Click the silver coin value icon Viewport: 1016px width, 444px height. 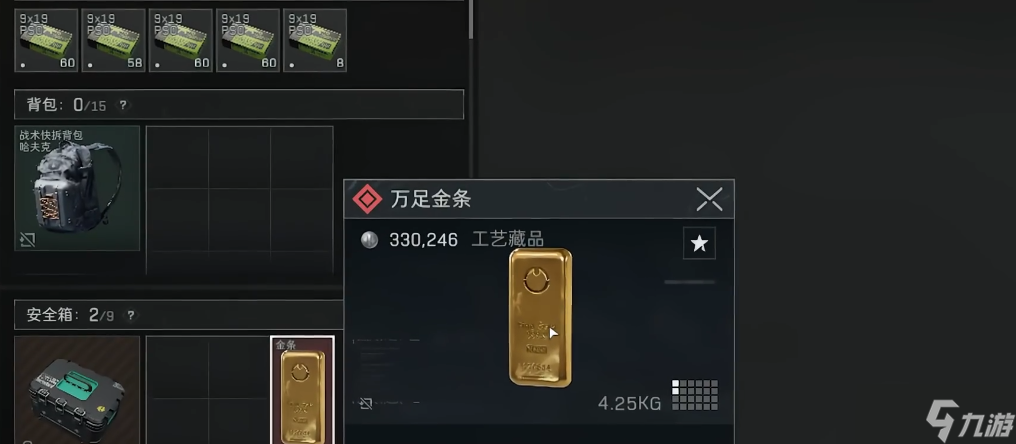(369, 240)
